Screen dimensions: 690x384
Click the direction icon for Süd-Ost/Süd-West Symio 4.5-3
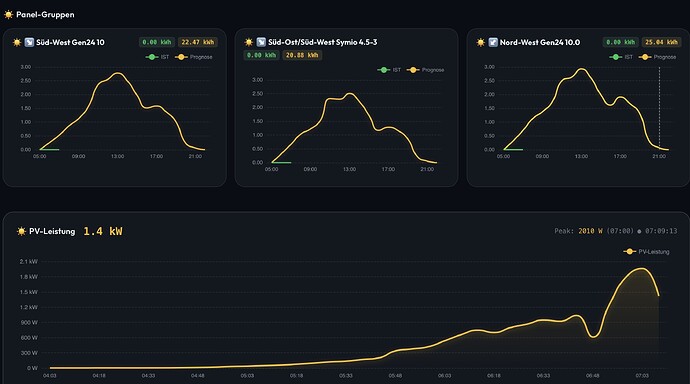(x=261, y=42)
